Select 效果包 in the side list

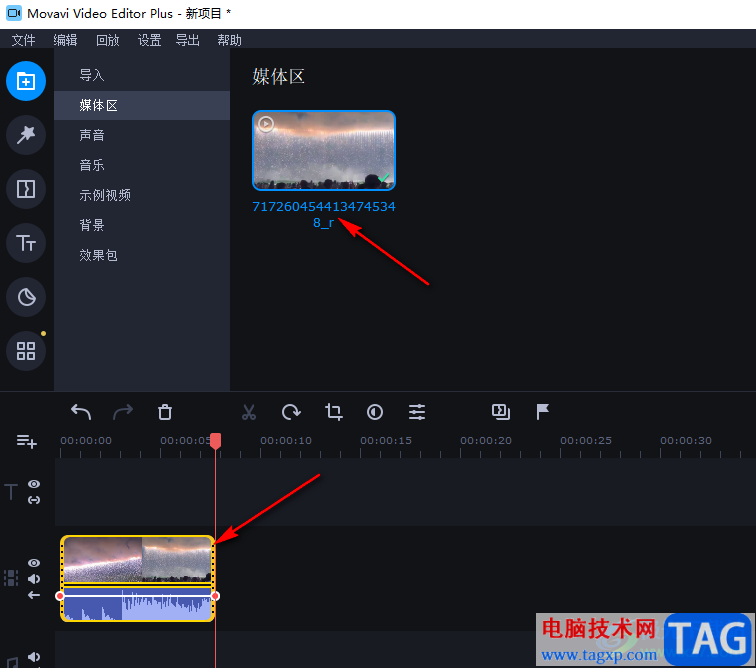pyautogui.click(x=142, y=255)
